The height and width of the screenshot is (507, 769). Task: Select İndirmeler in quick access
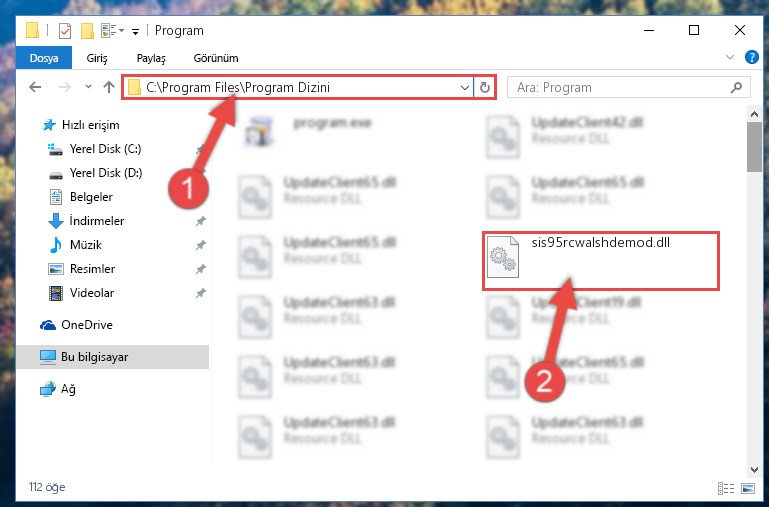[x=96, y=221]
